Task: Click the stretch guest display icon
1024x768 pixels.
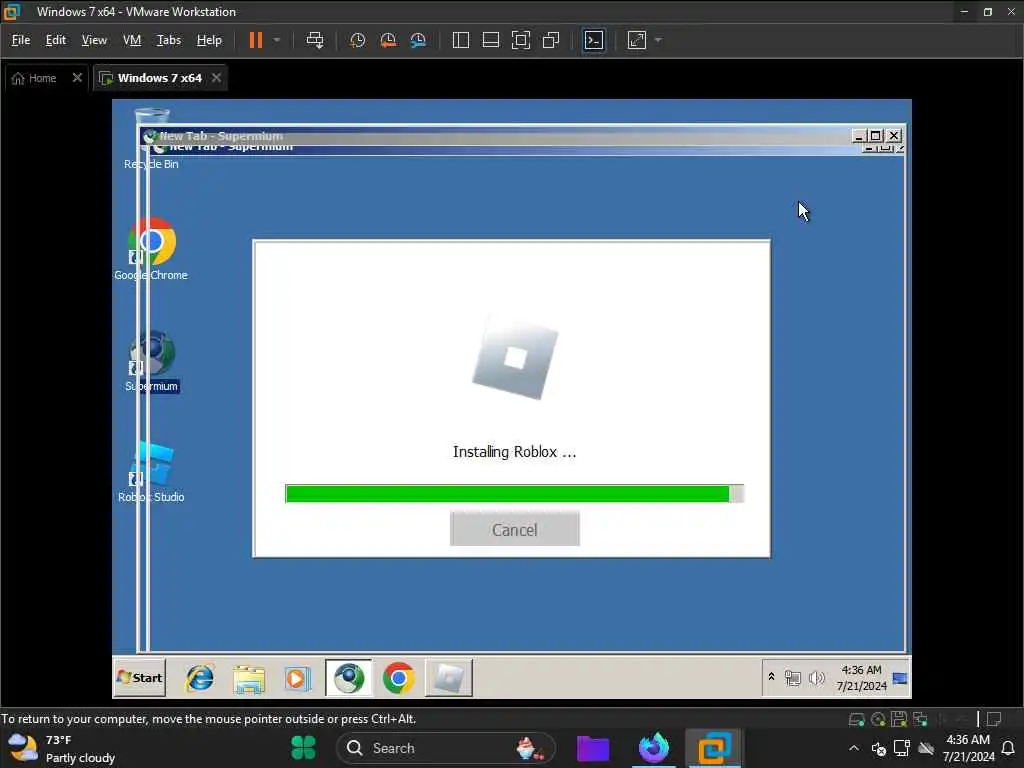Action: click(637, 40)
